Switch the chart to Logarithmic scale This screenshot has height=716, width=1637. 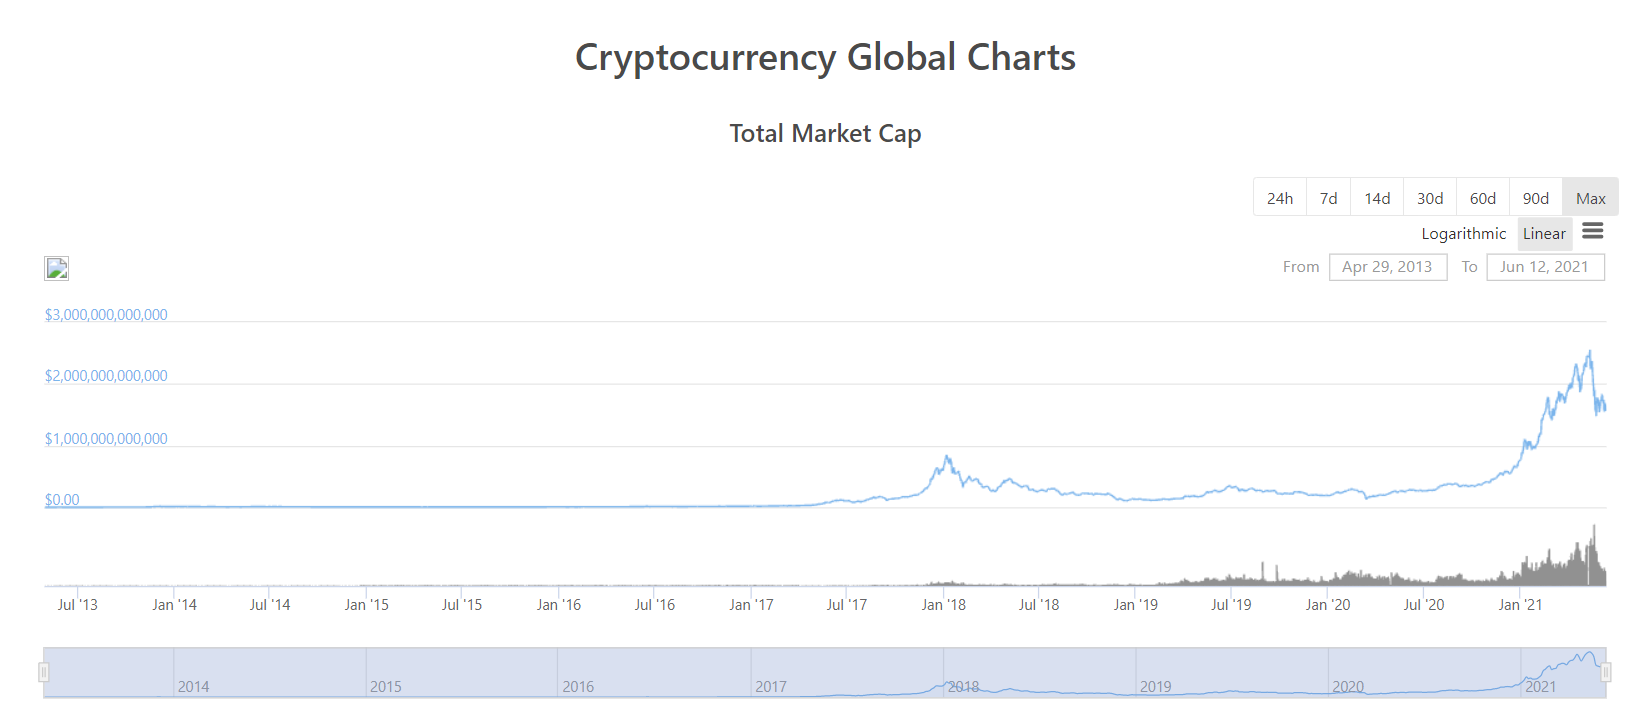pyautogui.click(x=1463, y=233)
